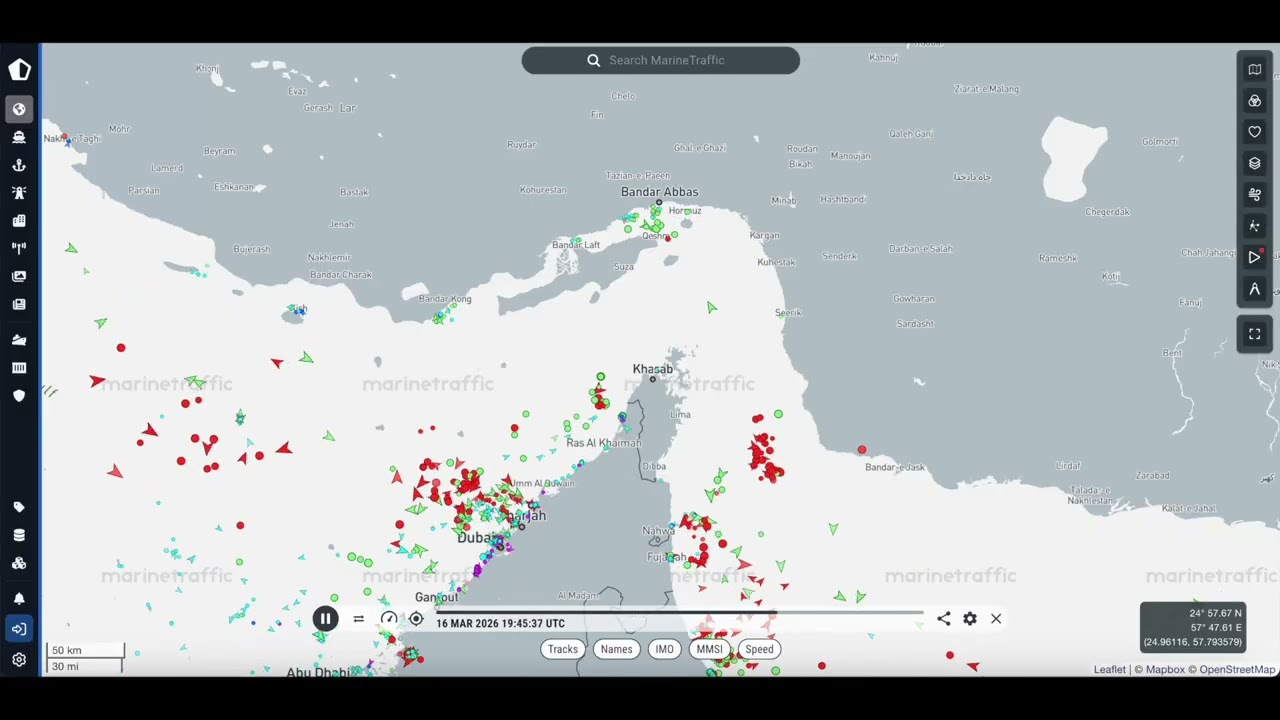Open my fleets heart icon
The height and width of the screenshot is (720, 1280).
pos(1255,132)
